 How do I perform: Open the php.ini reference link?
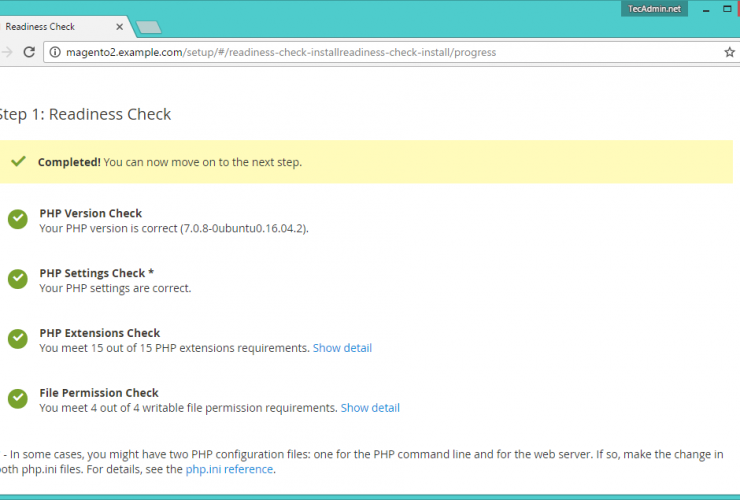(229, 469)
